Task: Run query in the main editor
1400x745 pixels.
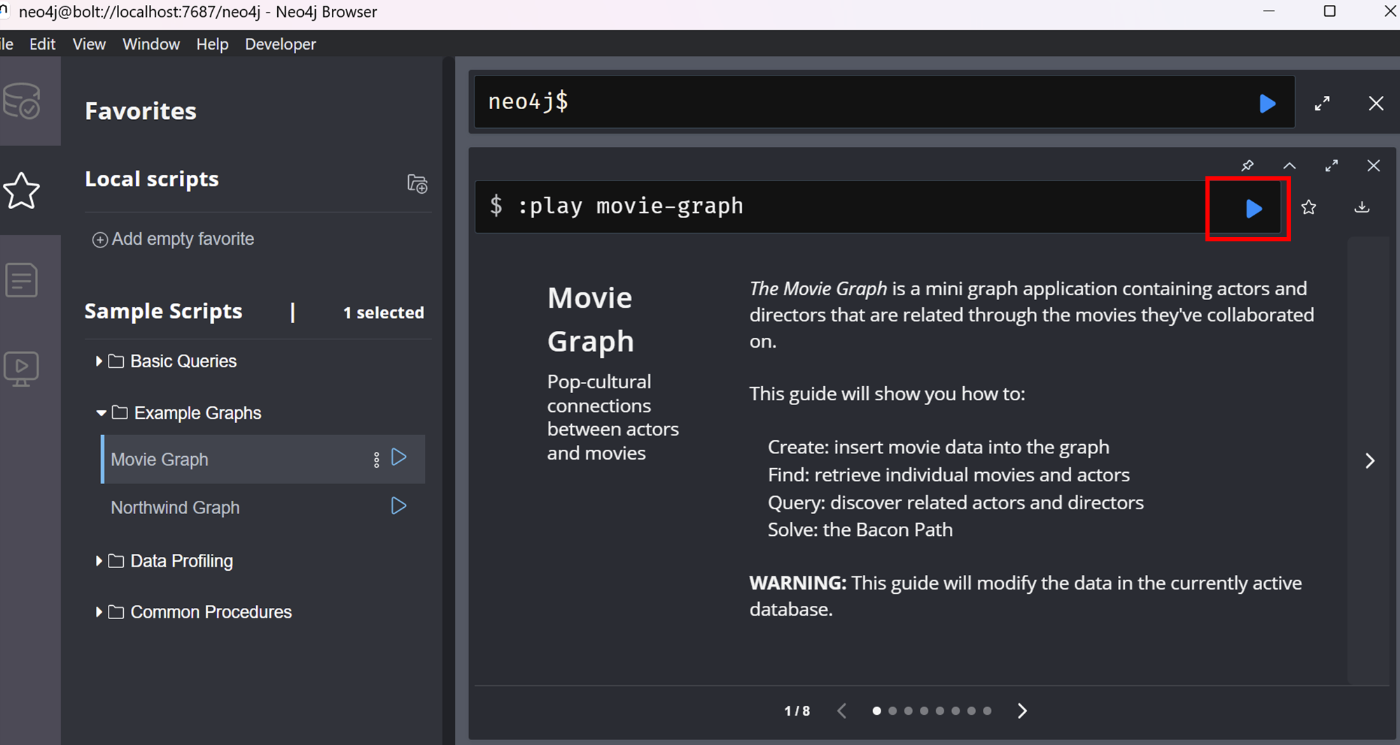Action: pos(1267,103)
